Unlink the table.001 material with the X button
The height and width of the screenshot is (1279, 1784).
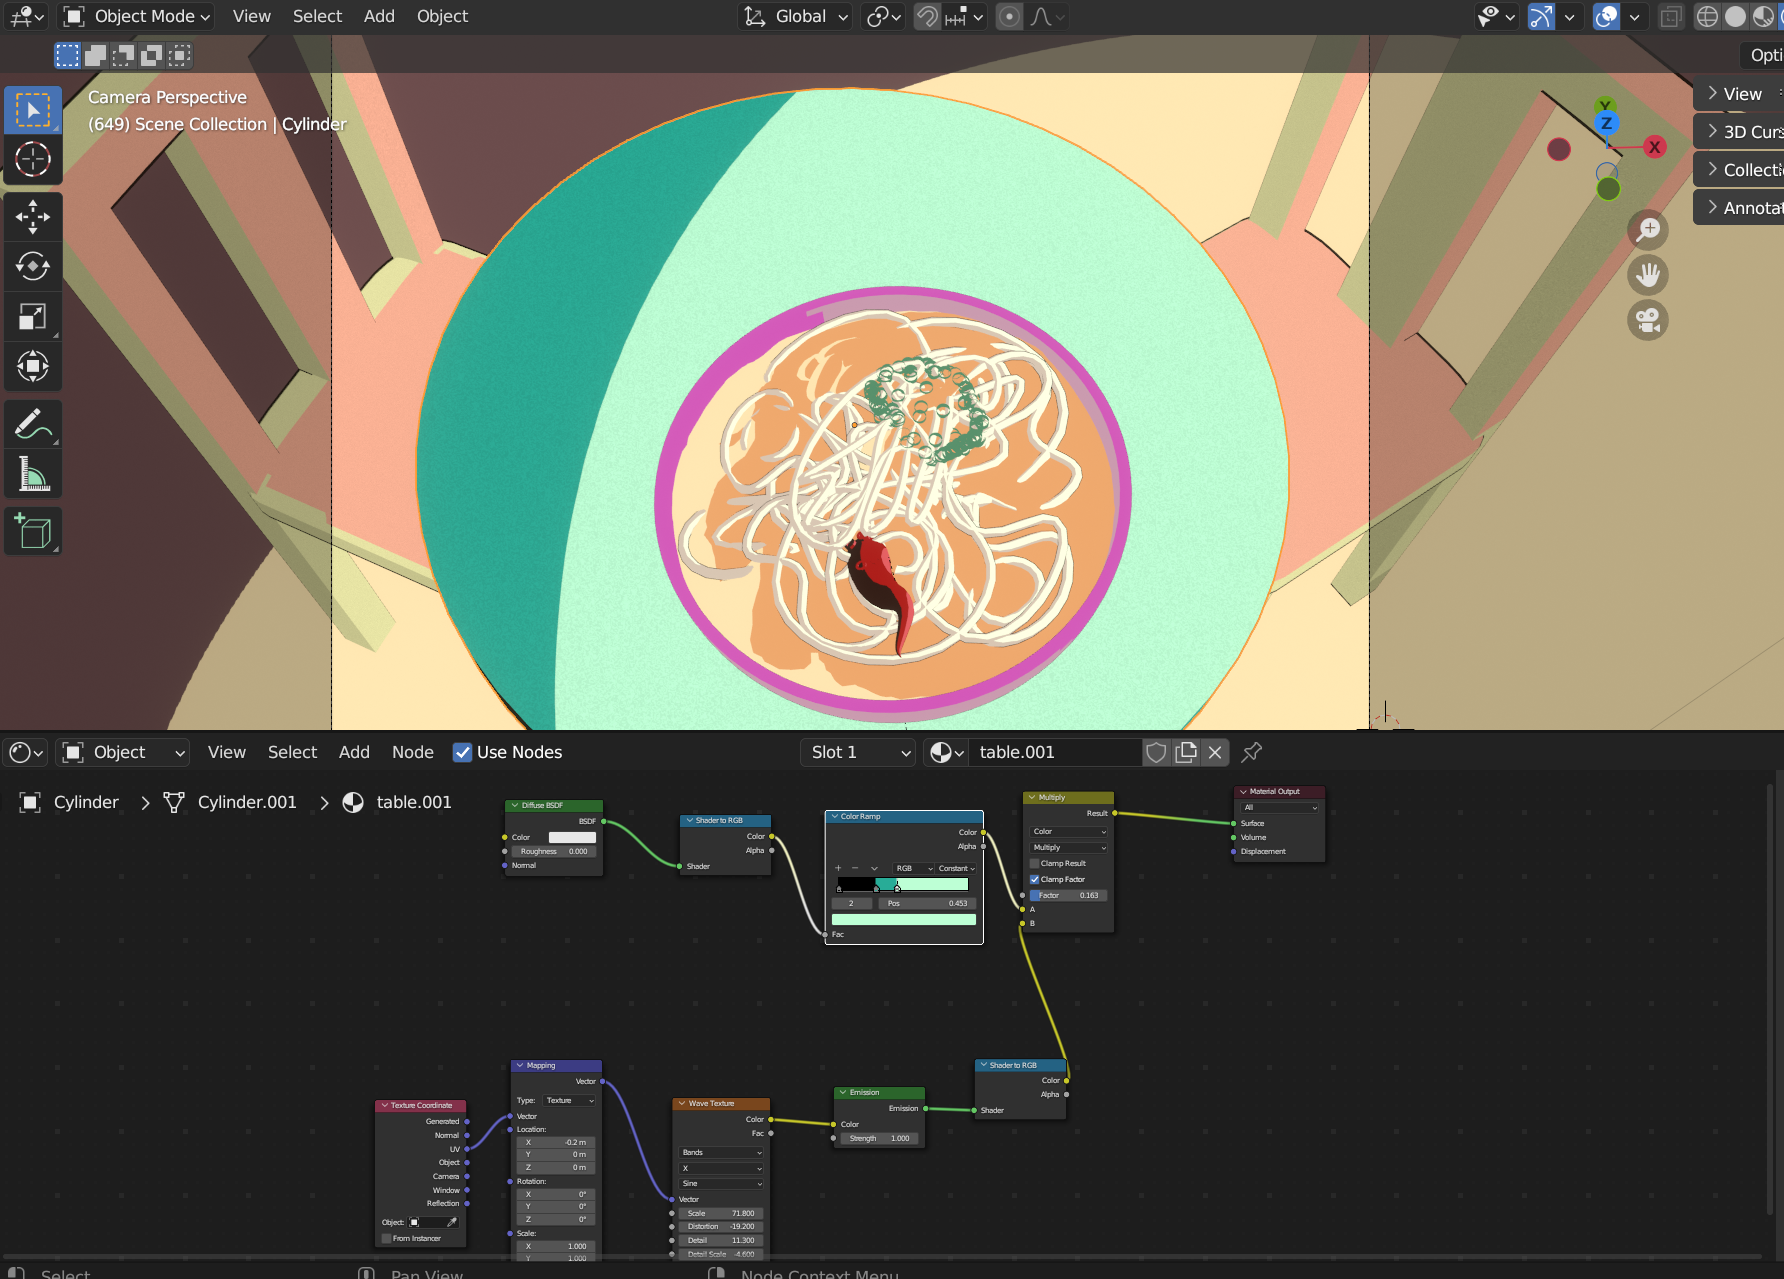(x=1215, y=752)
